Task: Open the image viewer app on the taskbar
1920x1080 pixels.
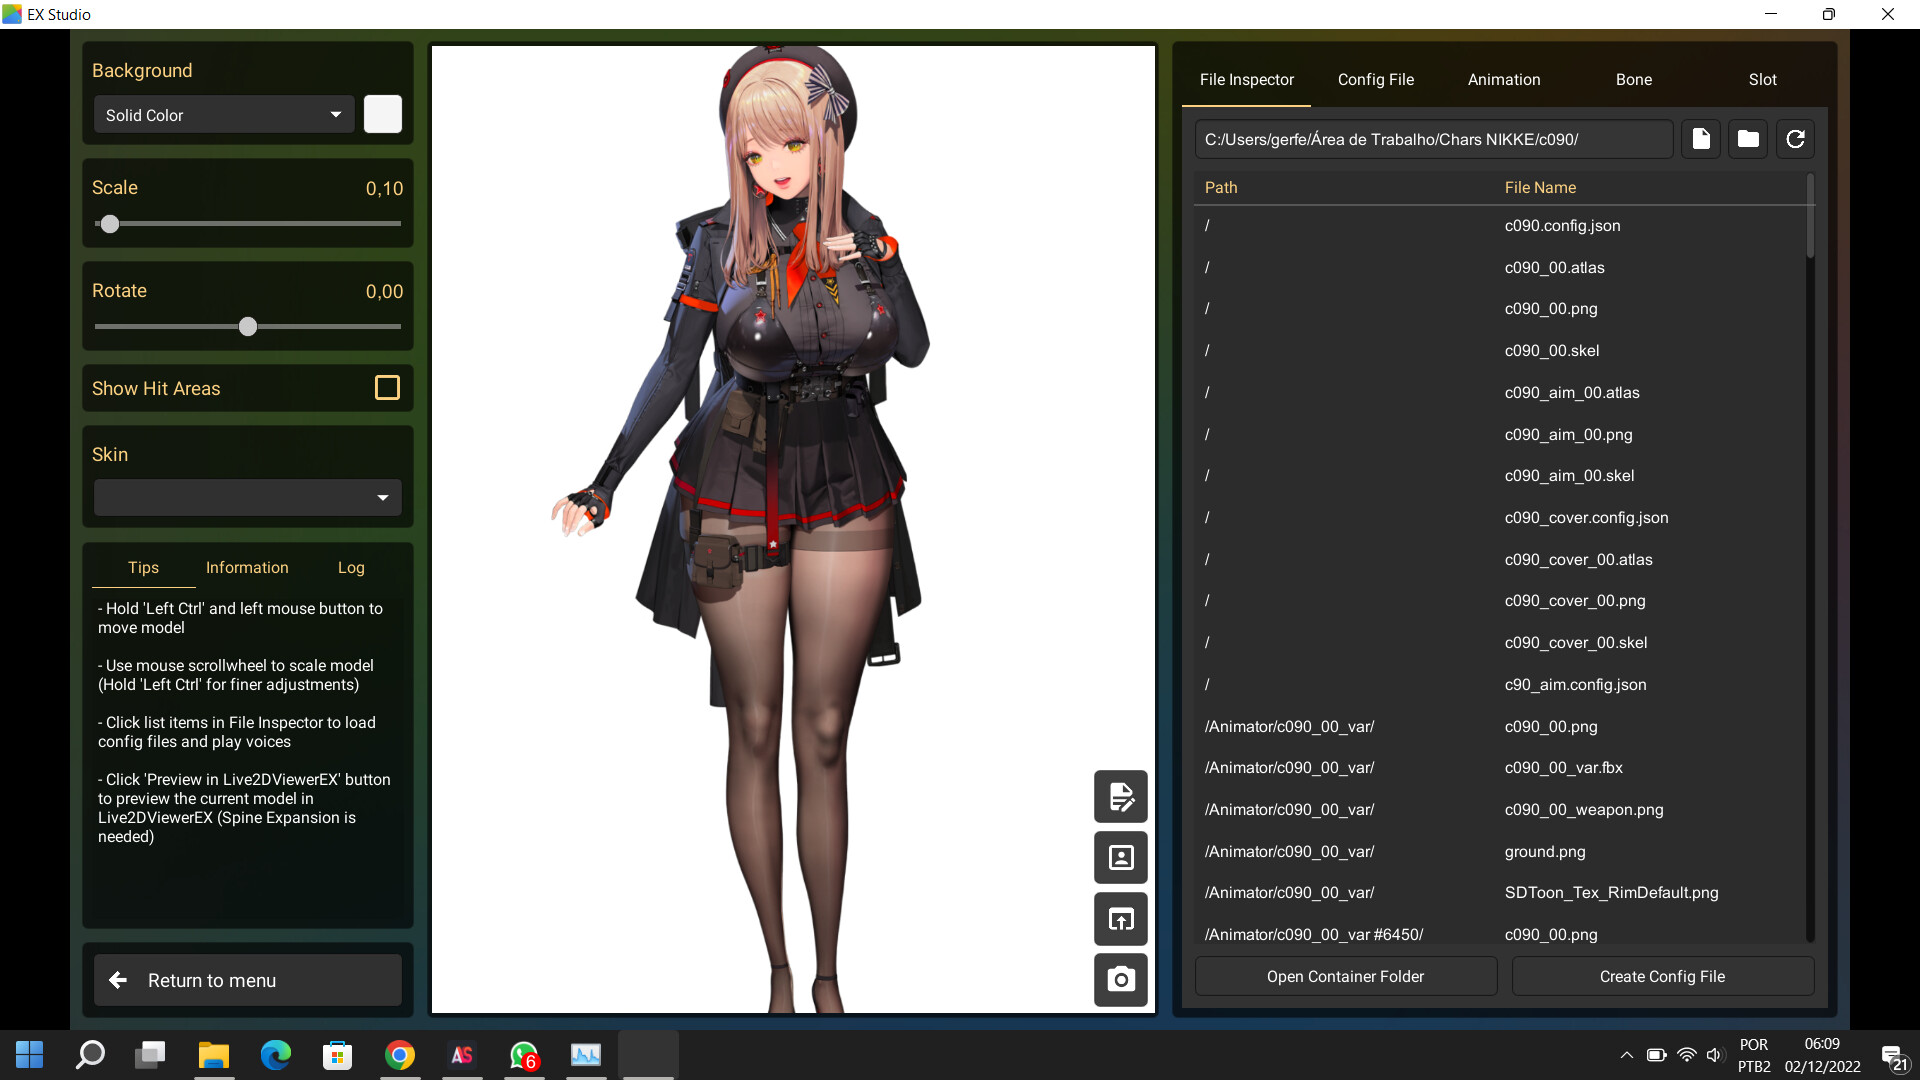Action: coord(586,1054)
